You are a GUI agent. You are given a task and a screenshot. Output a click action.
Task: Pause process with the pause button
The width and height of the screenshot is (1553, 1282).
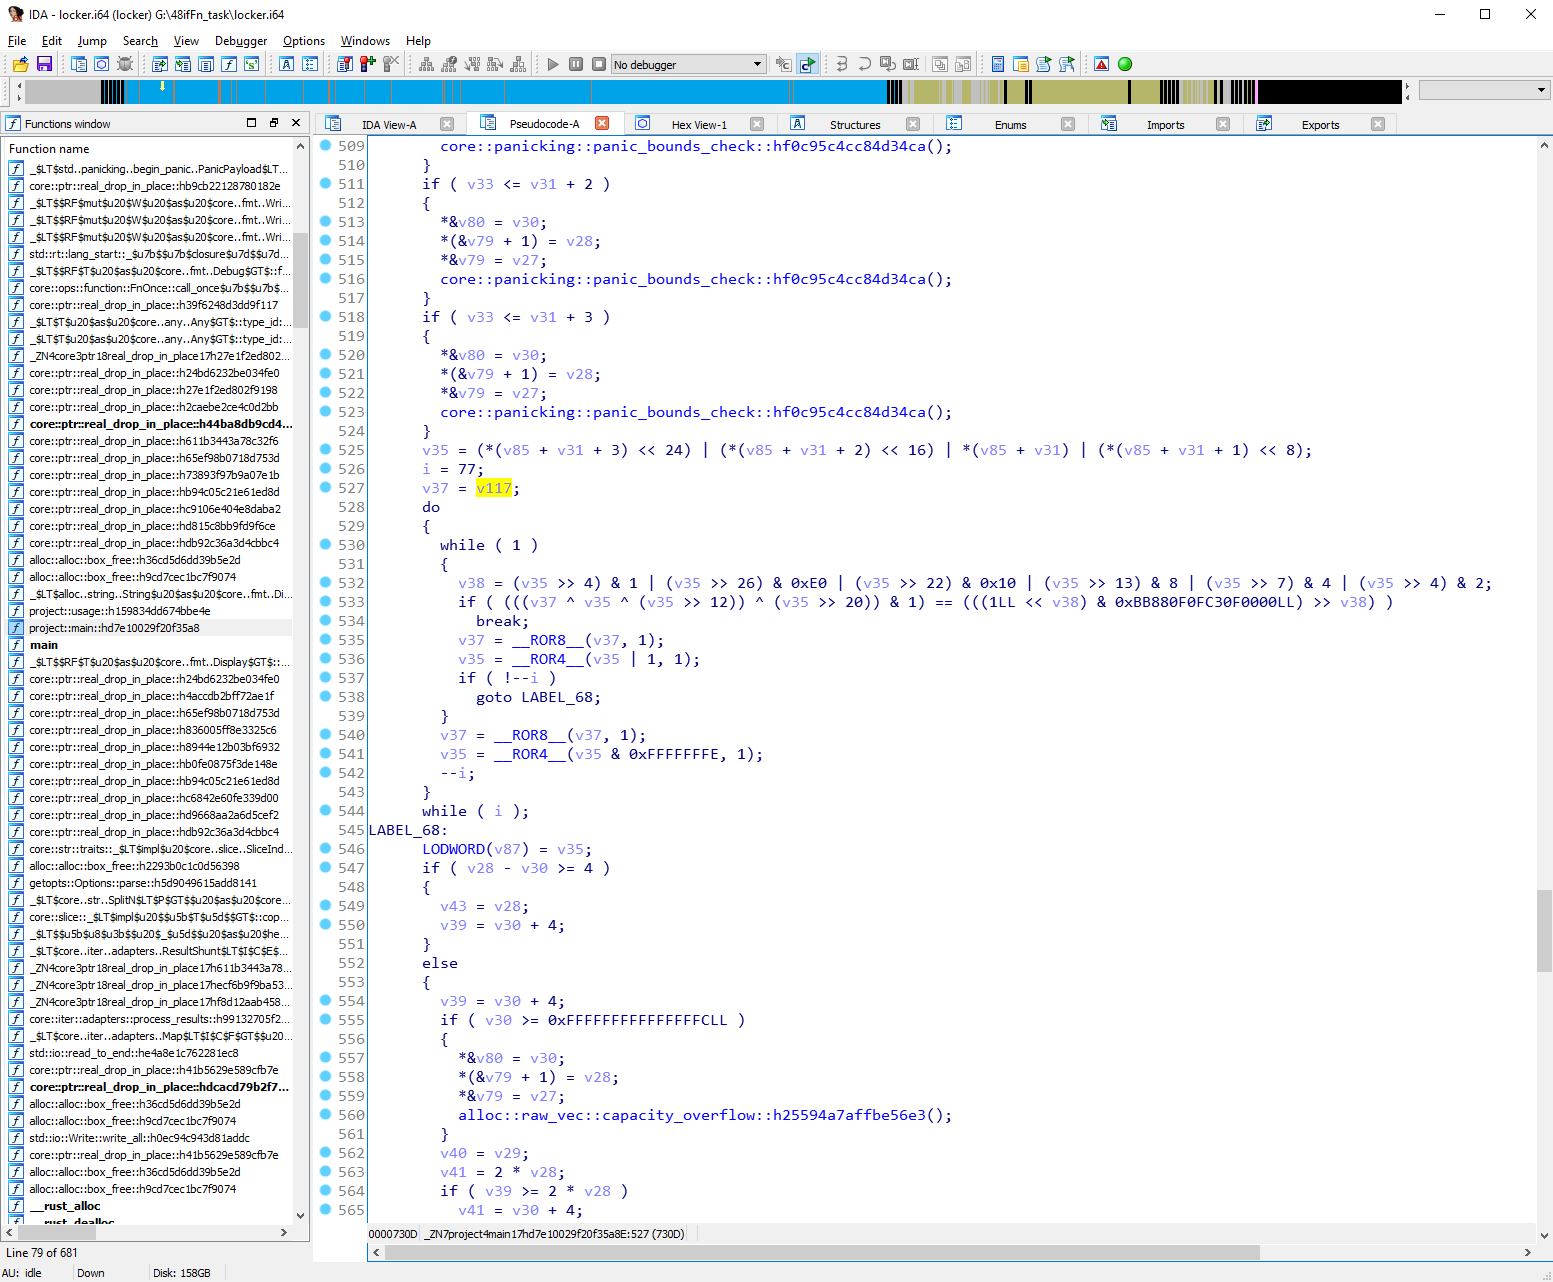(x=576, y=64)
